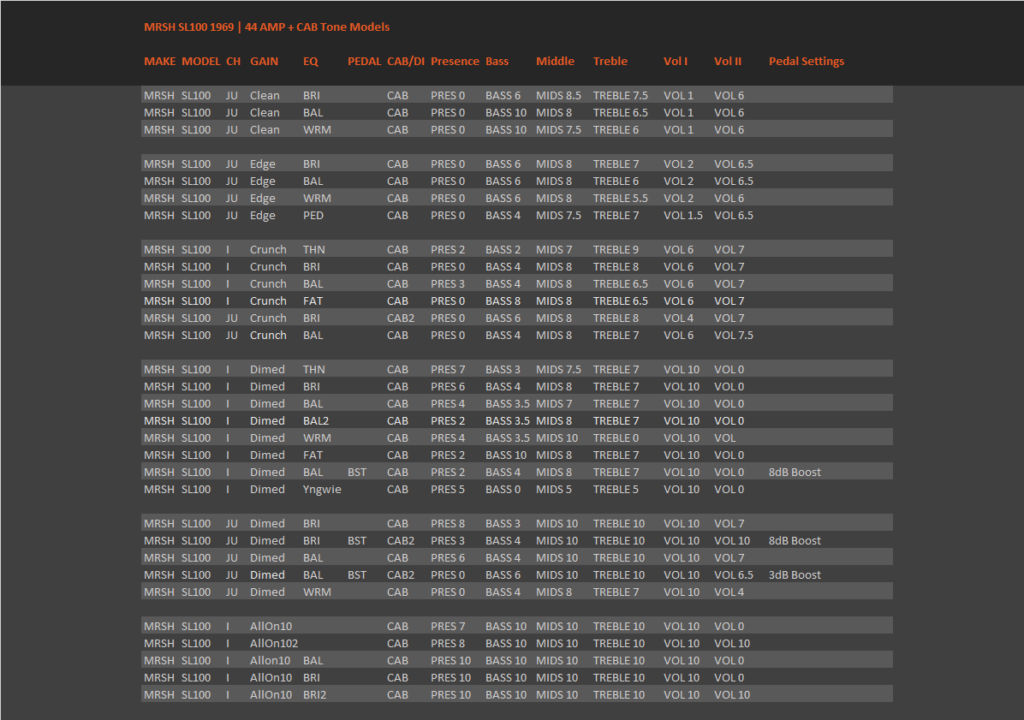This screenshot has width=1024, height=720.
Task: Click the MODEL column header
Action: coord(200,61)
